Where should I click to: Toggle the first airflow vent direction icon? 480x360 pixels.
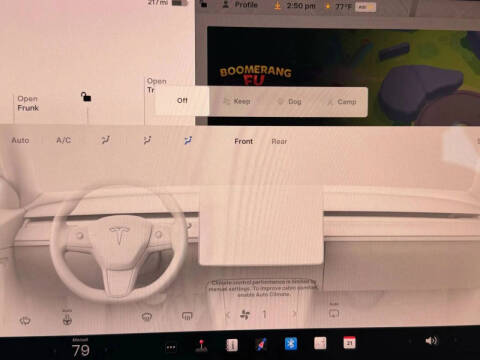pyautogui.click(x=105, y=140)
